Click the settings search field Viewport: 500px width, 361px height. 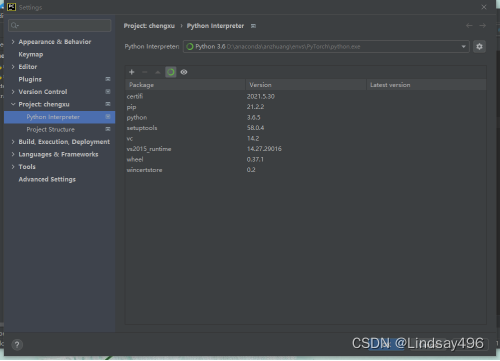pyautogui.click(x=60, y=25)
